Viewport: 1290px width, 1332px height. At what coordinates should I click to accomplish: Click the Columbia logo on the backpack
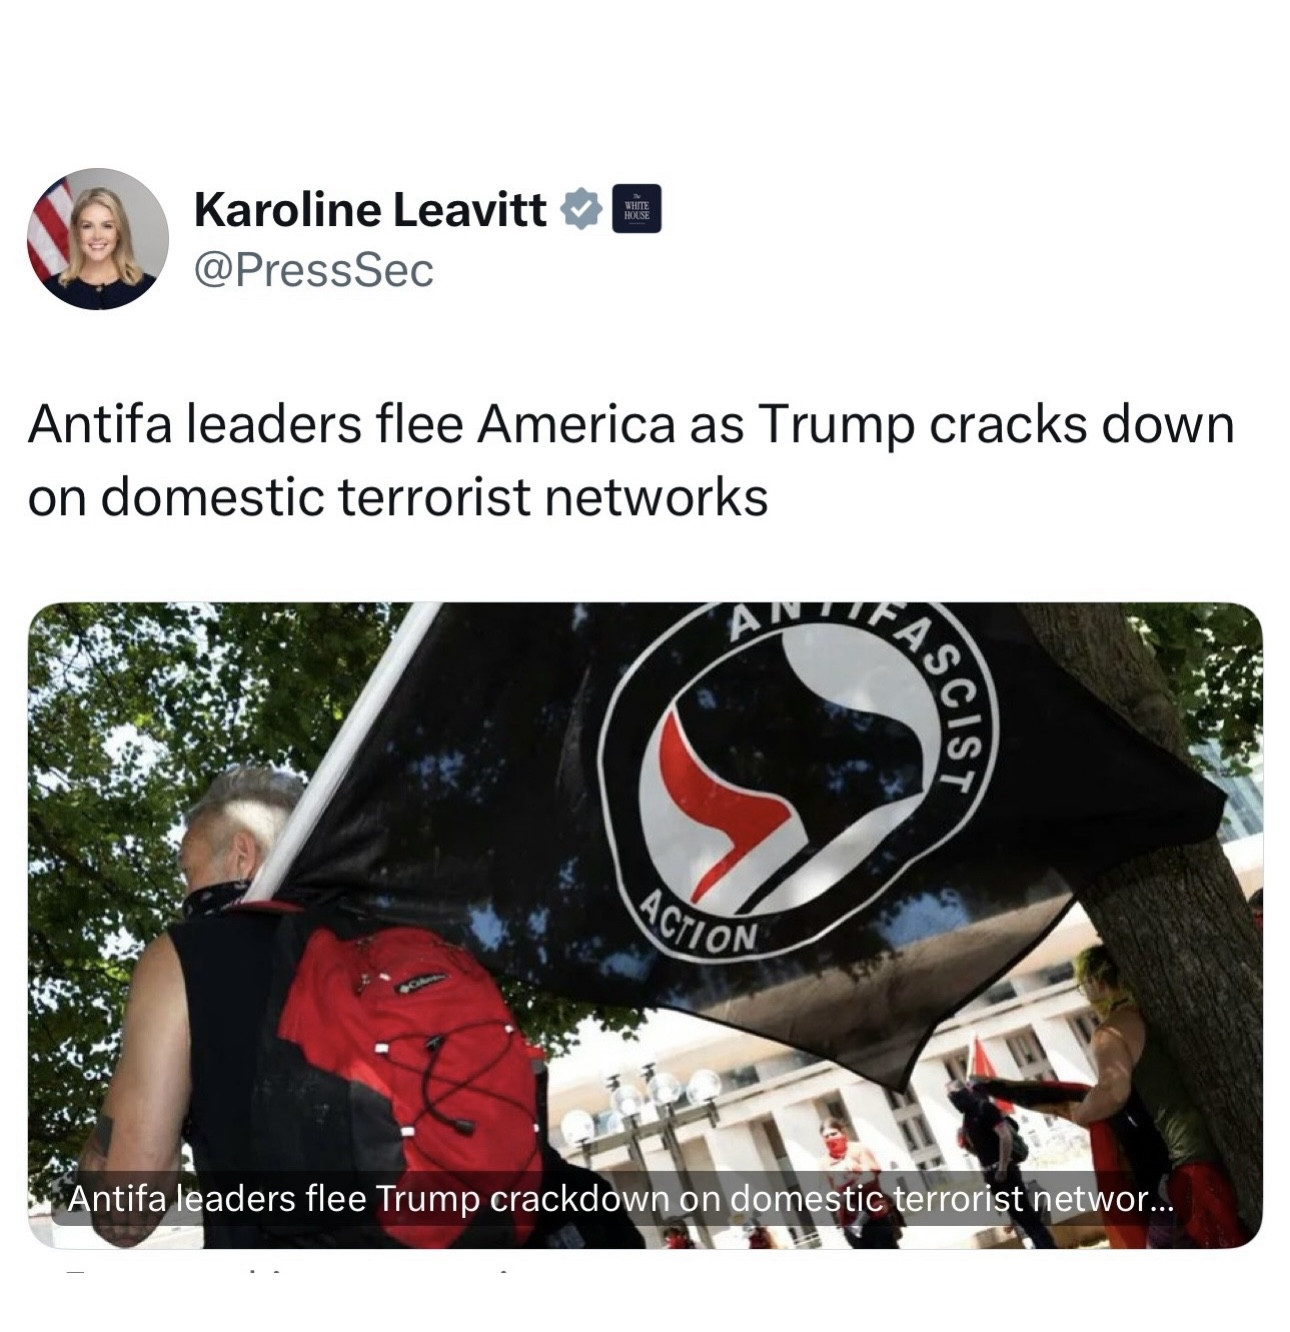423,984
